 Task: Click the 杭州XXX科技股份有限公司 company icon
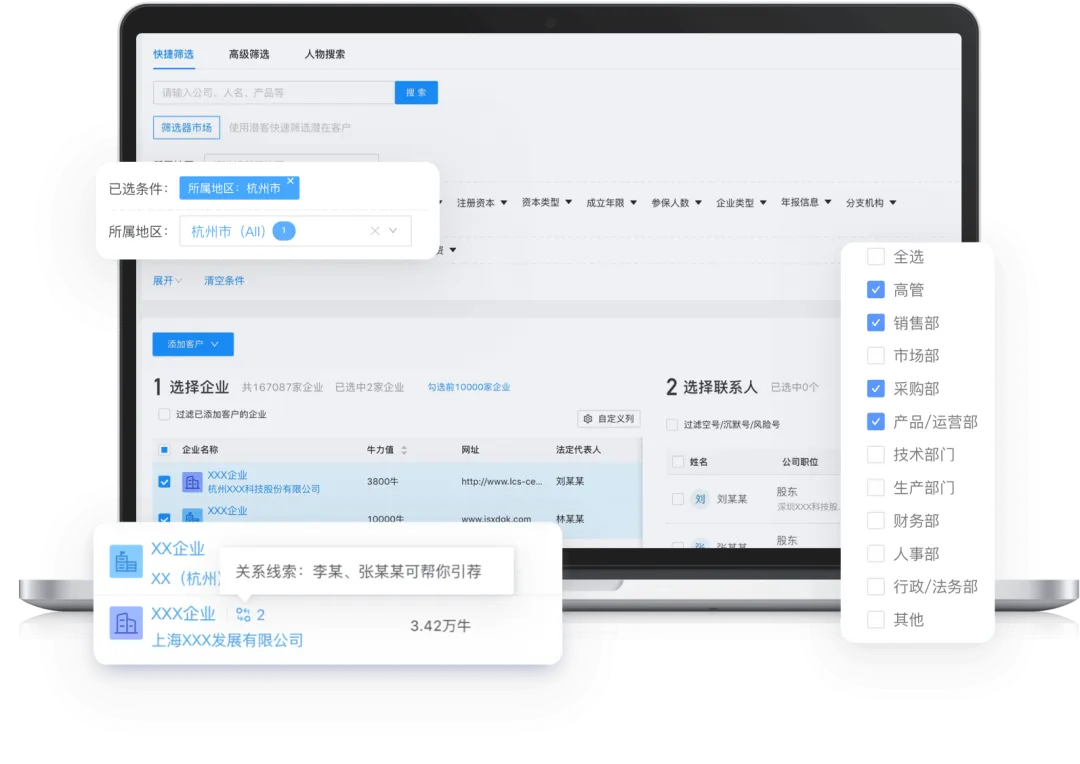[x=192, y=482]
